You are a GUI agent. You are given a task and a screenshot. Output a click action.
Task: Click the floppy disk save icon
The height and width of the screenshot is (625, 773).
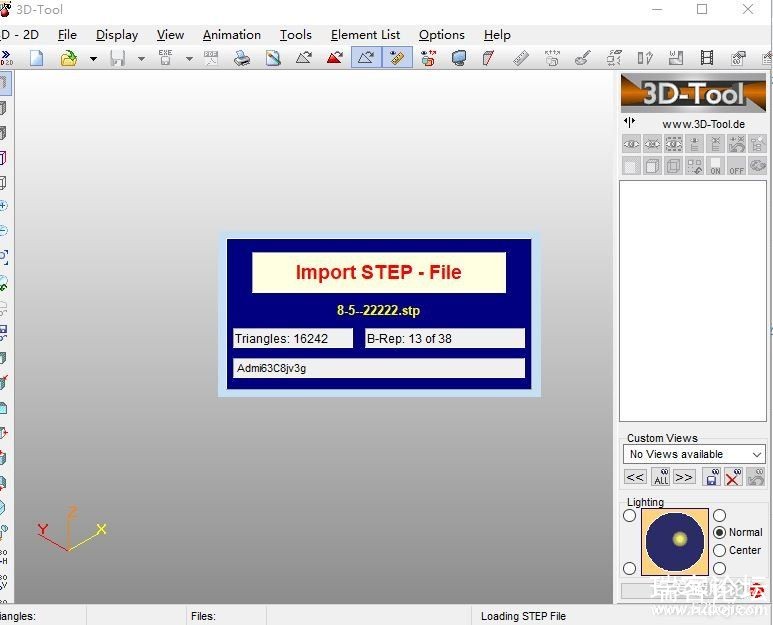point(117,58)
